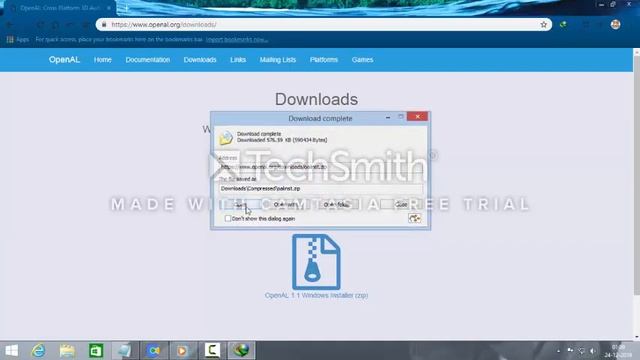
Task: Open File Explorer from taskbar
Action: coord(67,350)
